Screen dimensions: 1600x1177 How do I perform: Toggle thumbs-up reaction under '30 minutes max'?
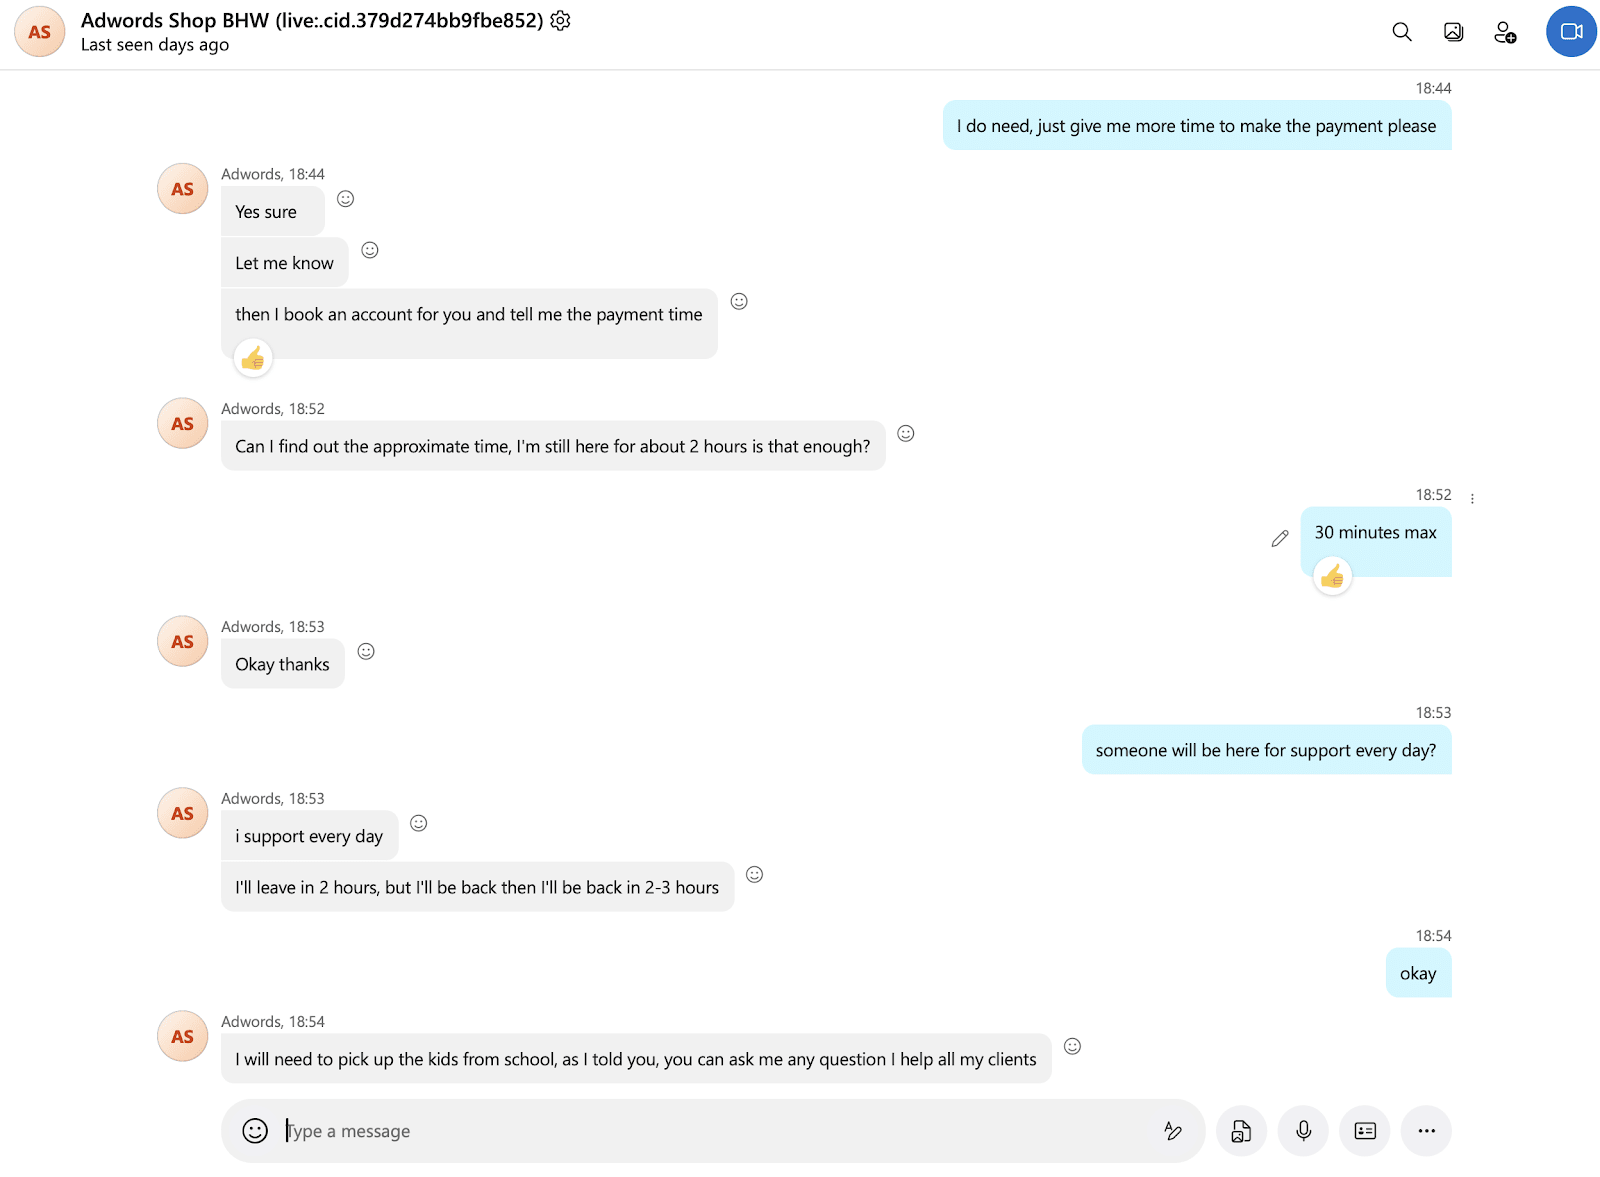(x=1332, y=576)
